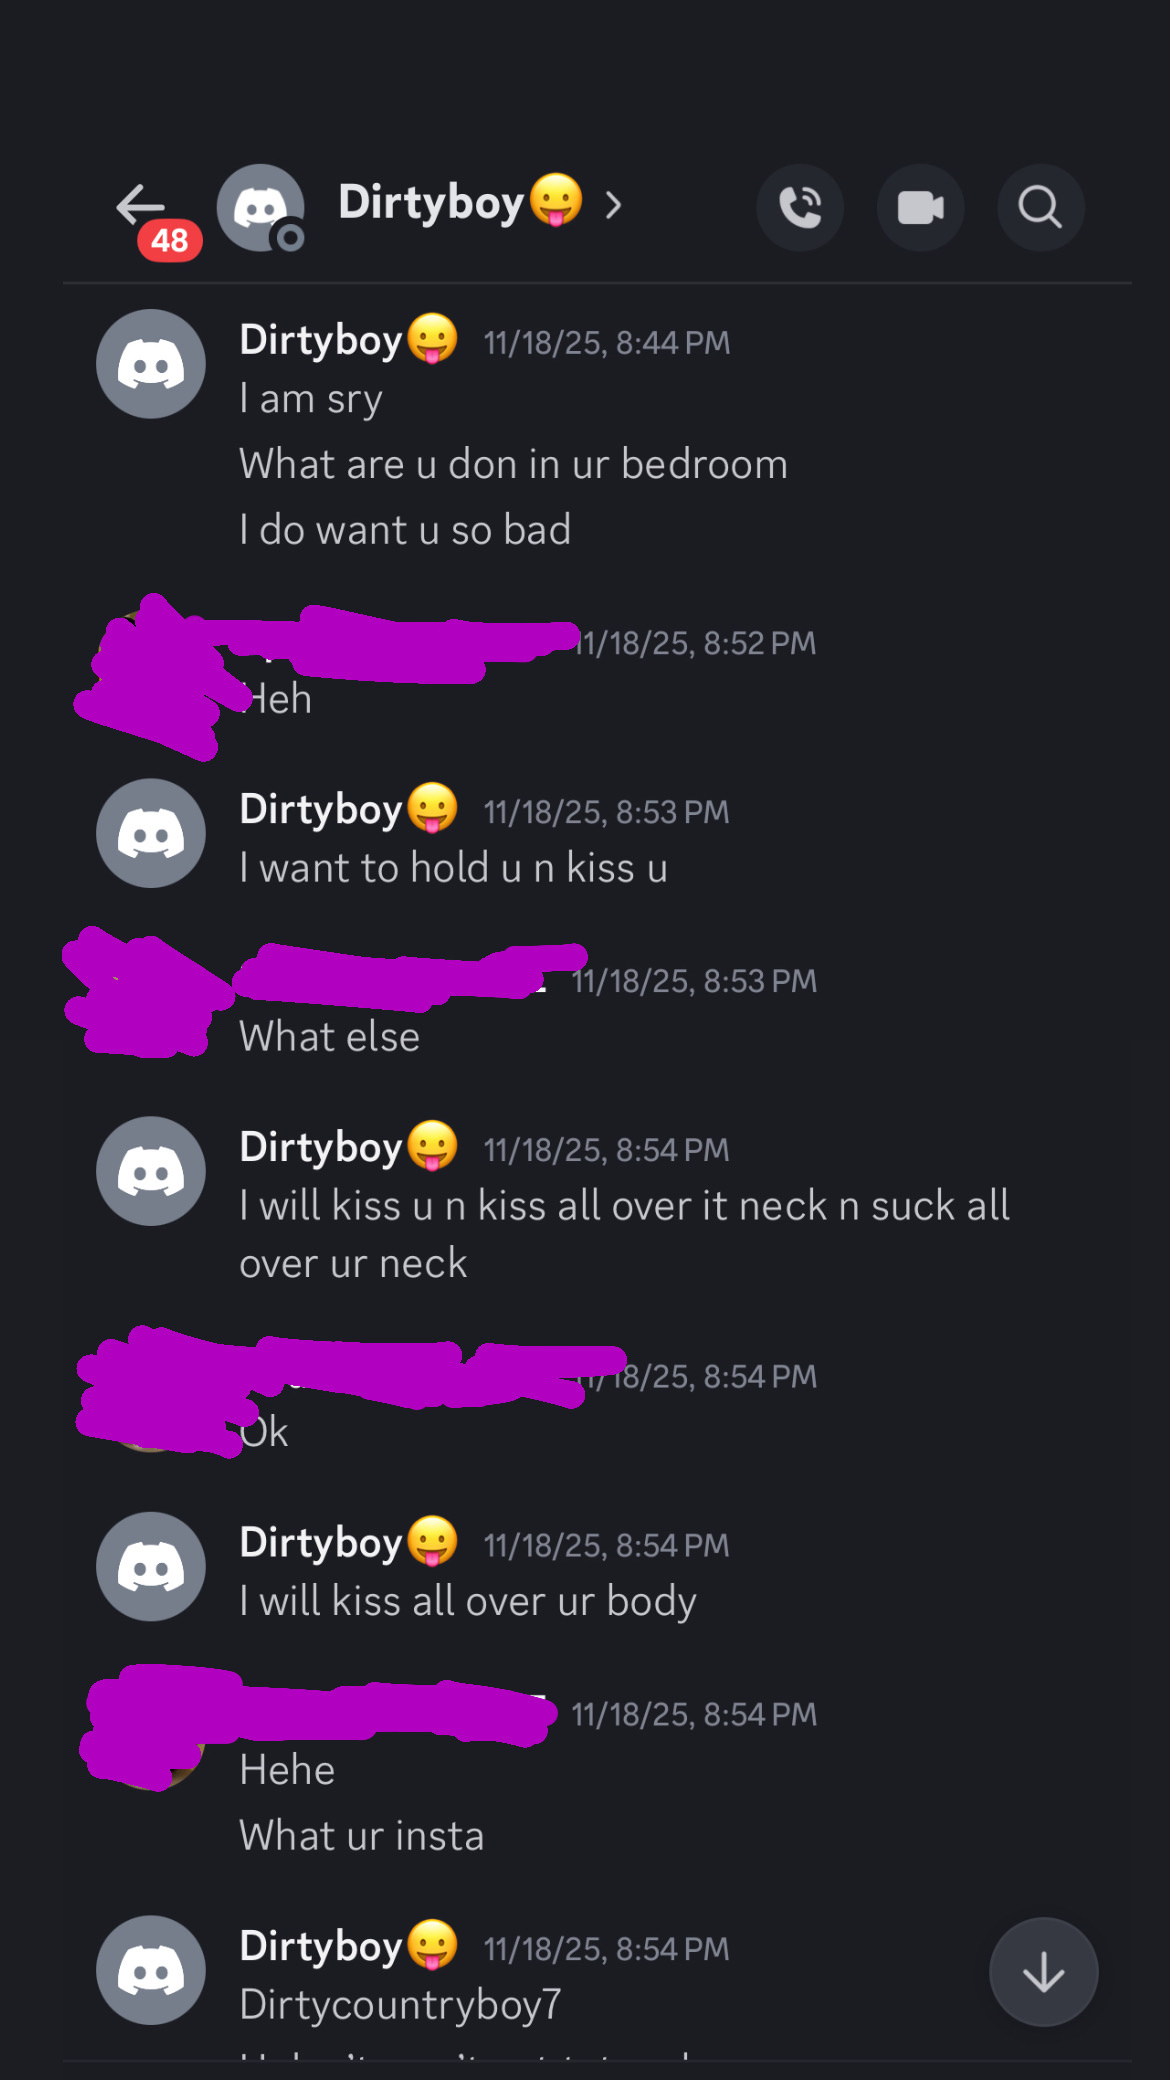Open the Dirtyboy header name
Image resolution: width=1170 pixels, height=2080 pixels.
pos(460,202)
